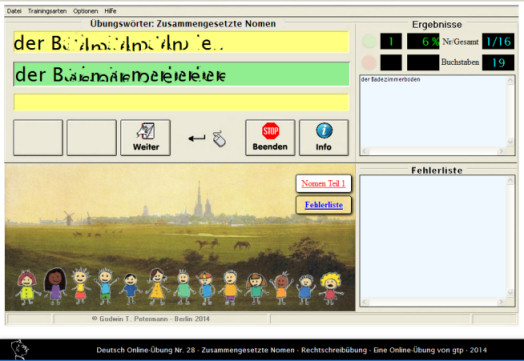Open the Trainingsarten menu
The height and width of the screenshot is (361, 524).
coord(47,11)
